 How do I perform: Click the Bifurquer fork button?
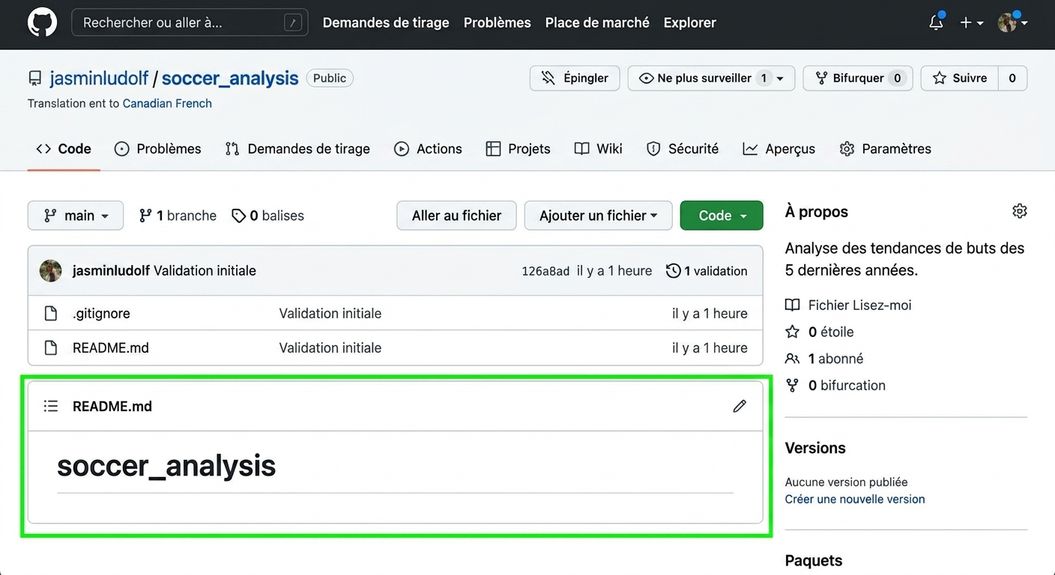[858, 78]
